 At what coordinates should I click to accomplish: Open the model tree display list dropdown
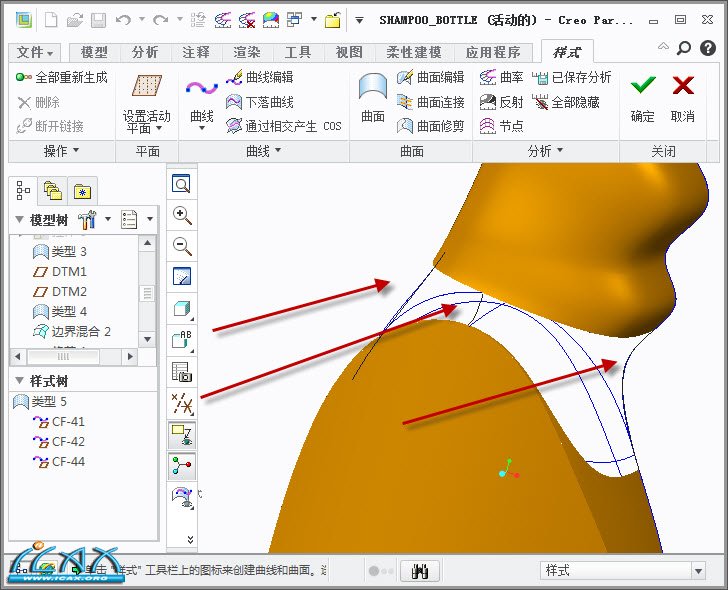pyautogui.click(x=150, y=219)
